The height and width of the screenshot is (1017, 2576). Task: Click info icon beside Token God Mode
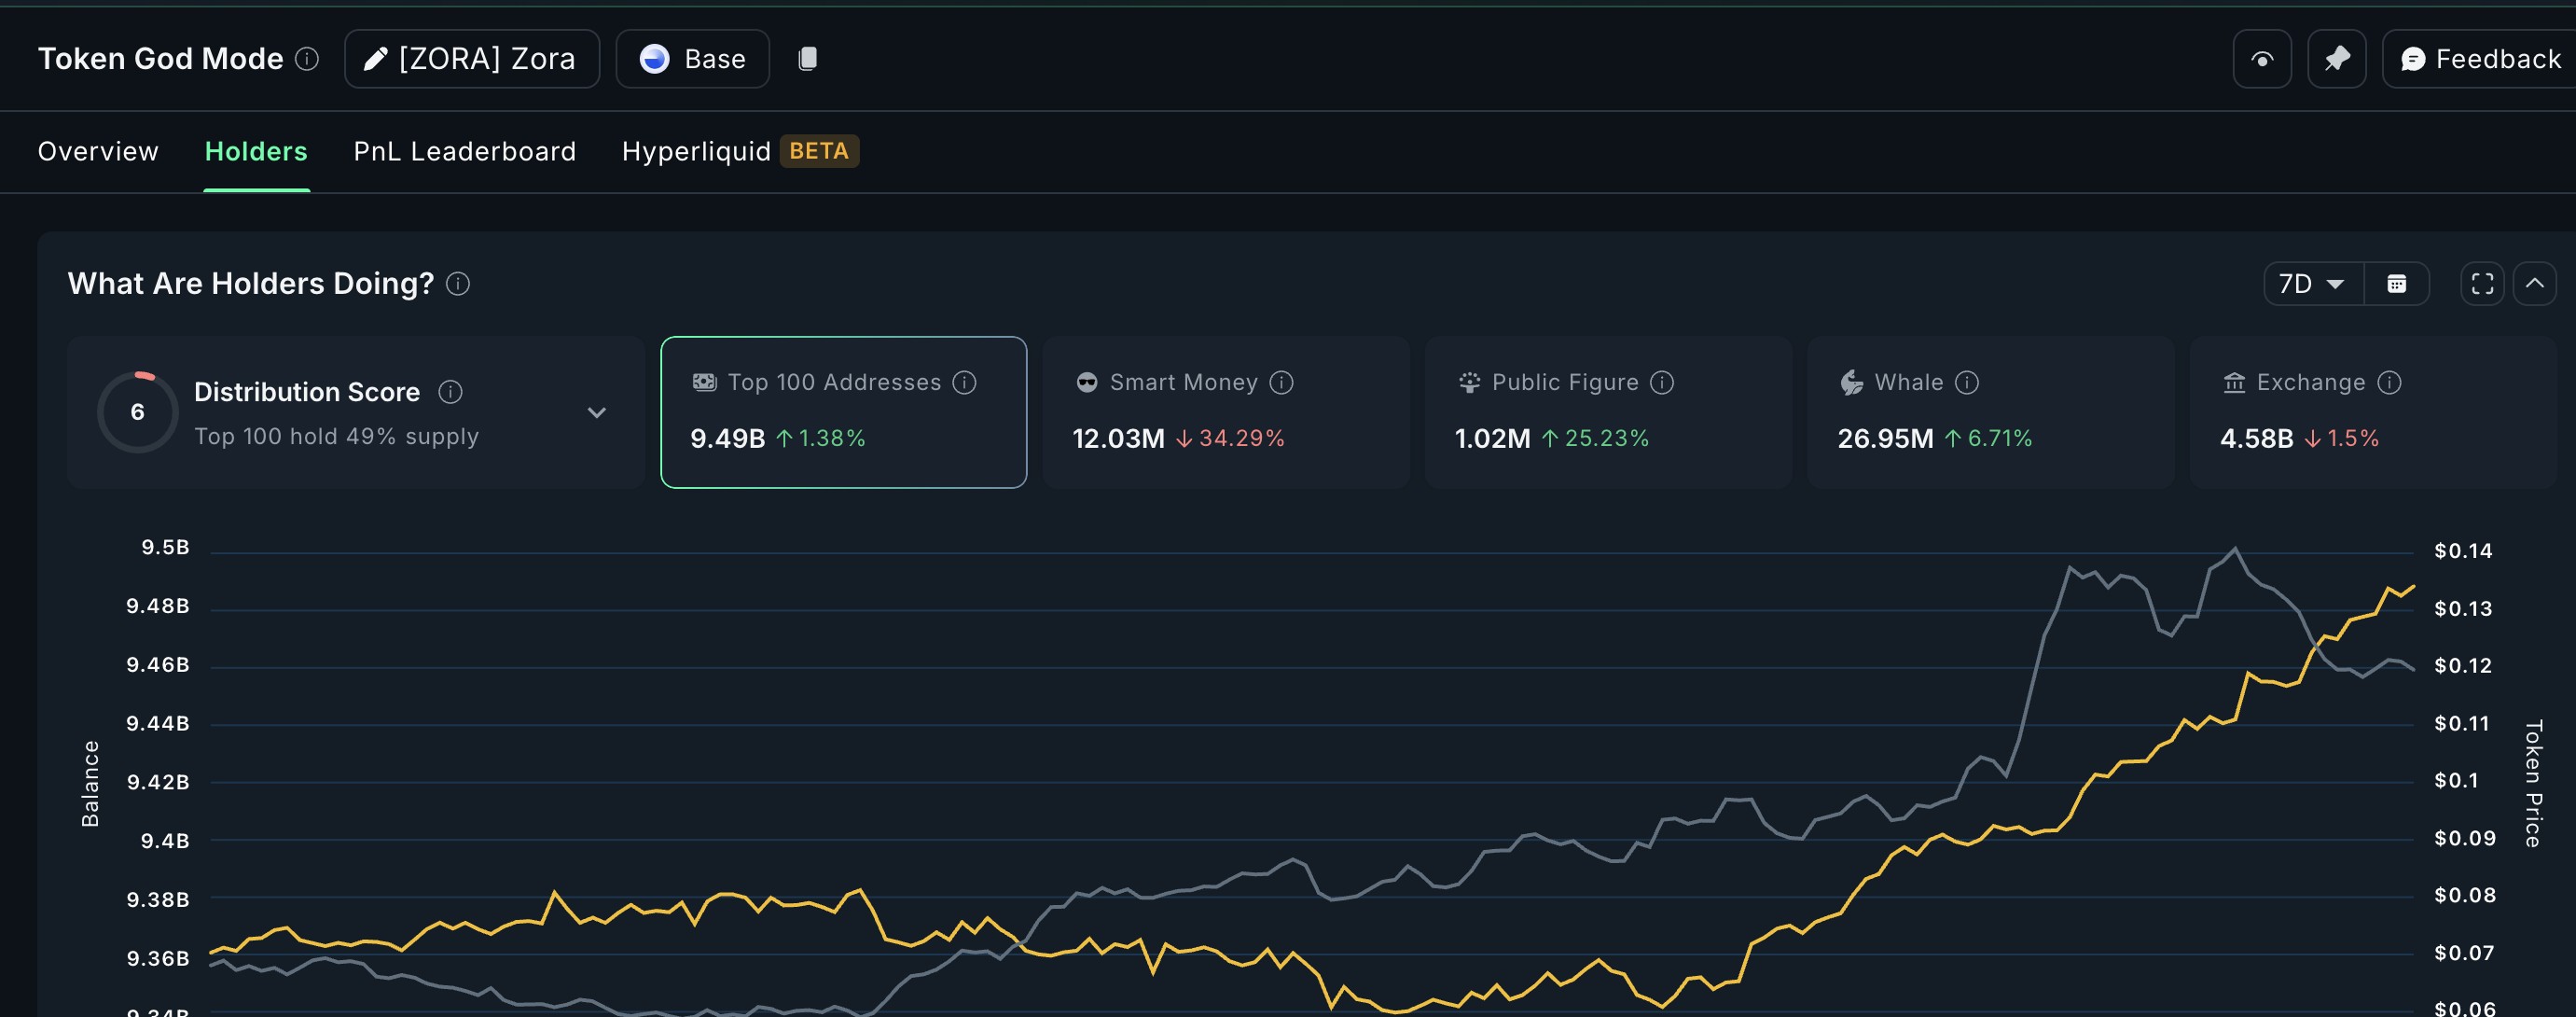coord(308,59)
